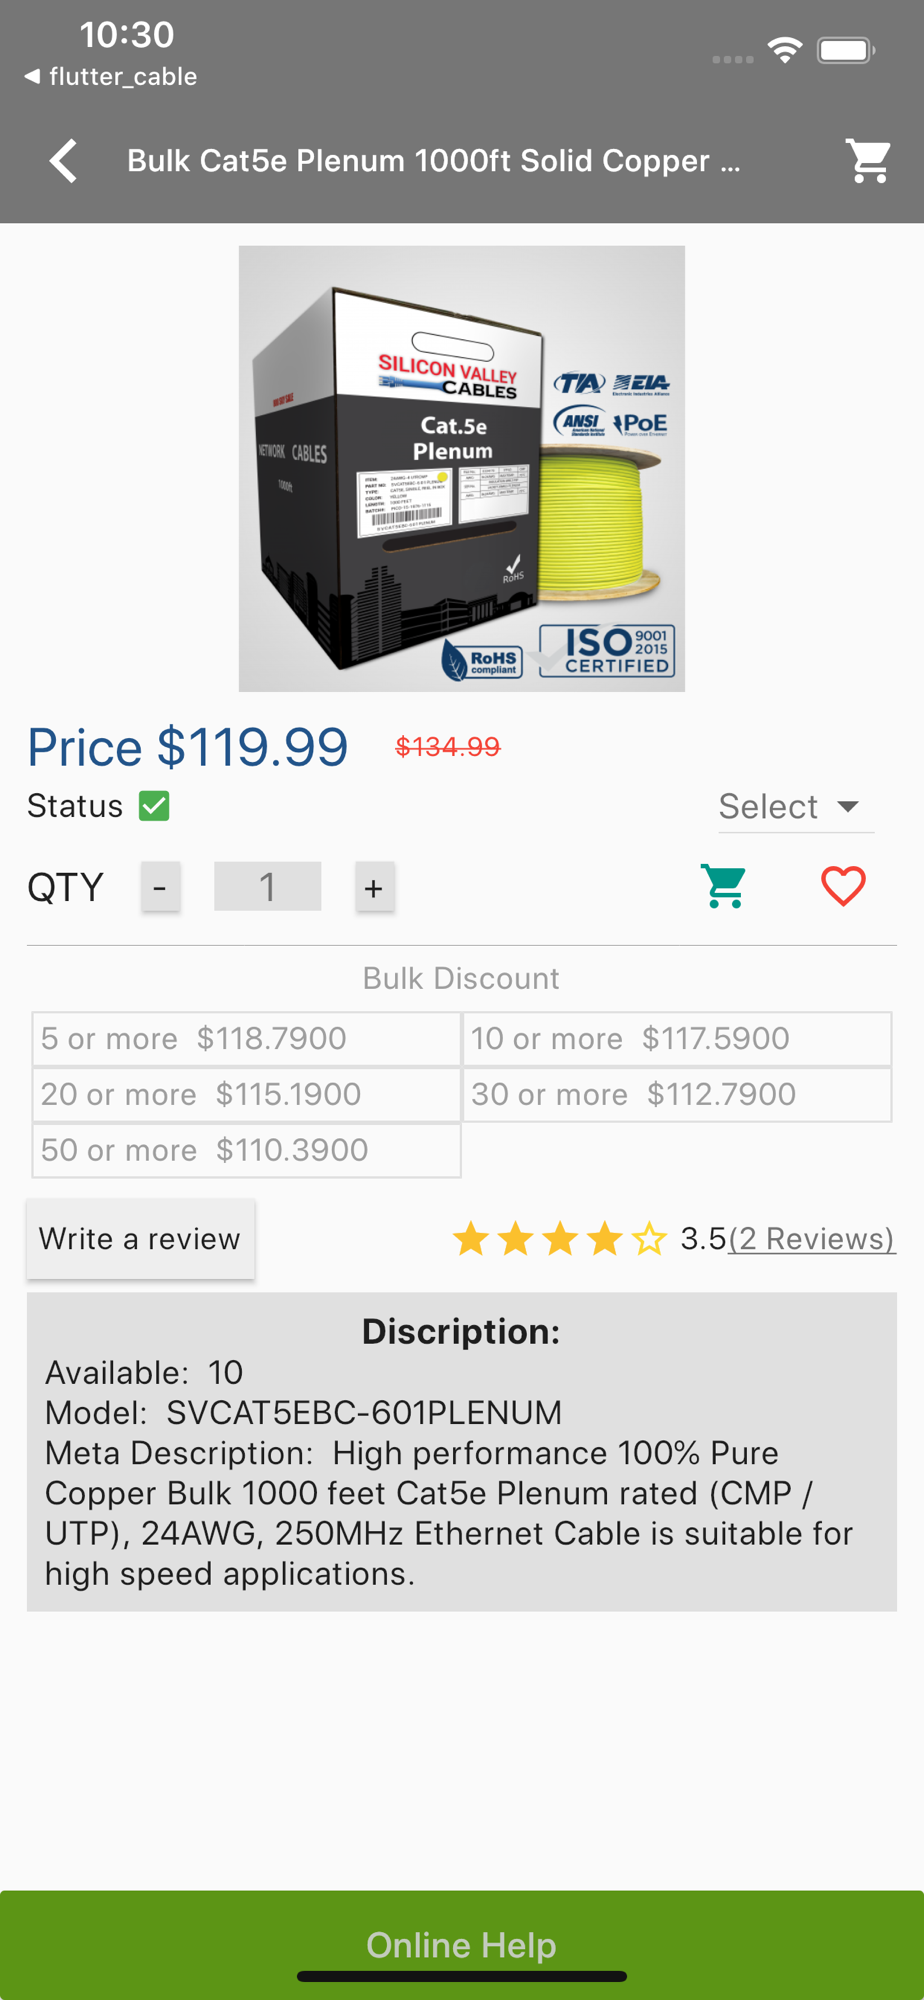Add product to cart via green cart icon

[x=724, y=887]
